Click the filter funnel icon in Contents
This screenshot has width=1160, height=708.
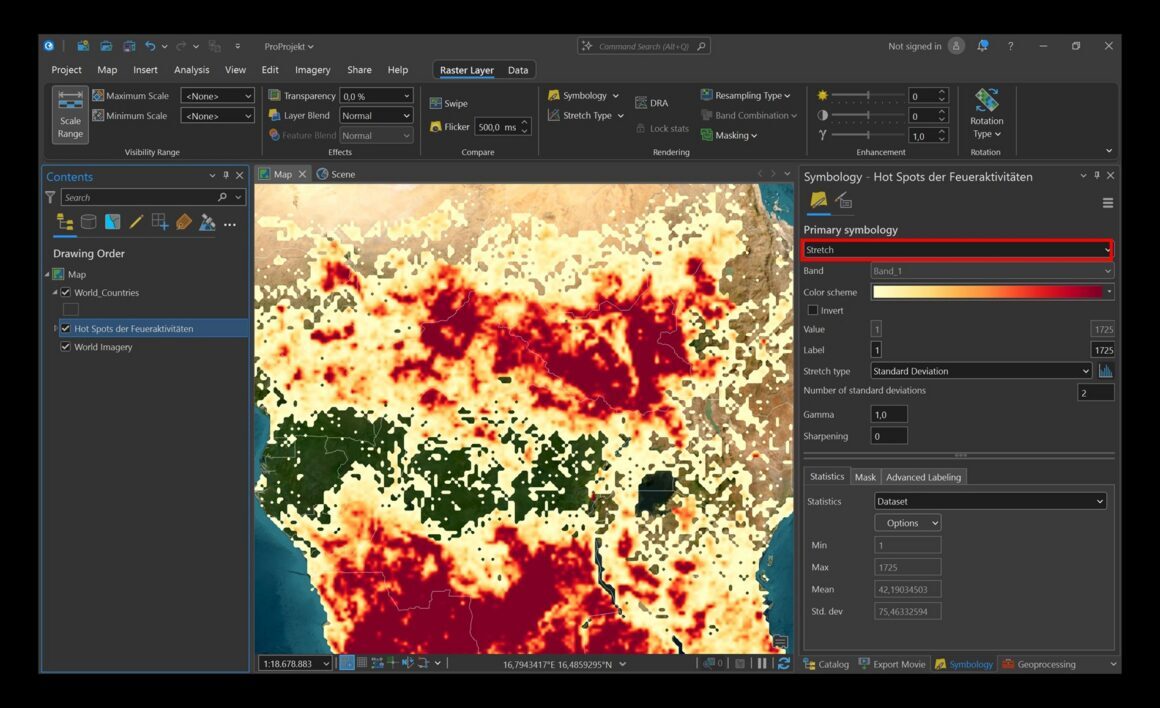tap(50, 198)
